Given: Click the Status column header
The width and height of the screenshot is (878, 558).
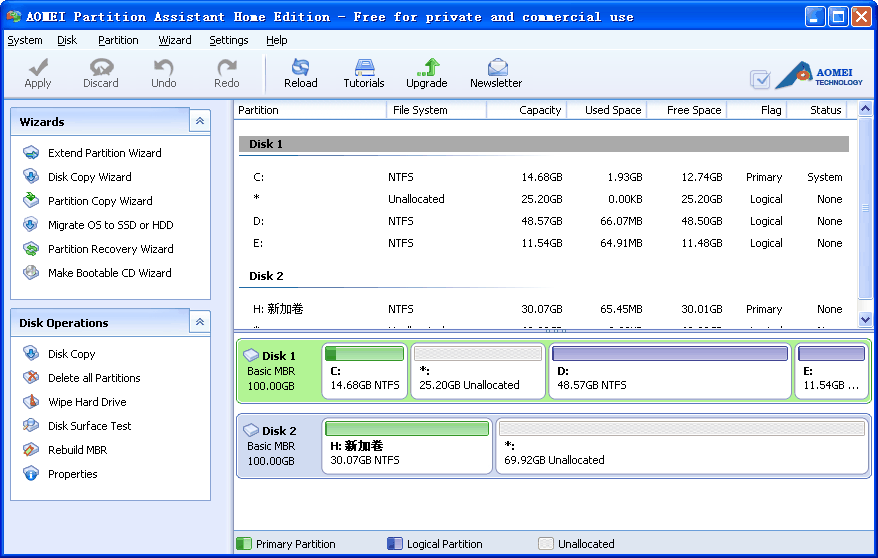Looking at the screenshot, I should (x=818, y=110).
